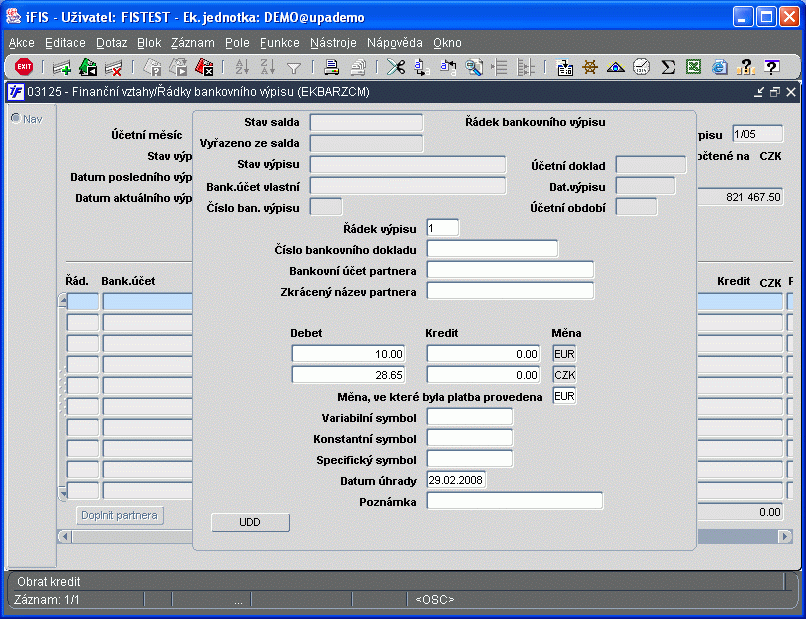The height and width of the screenshot is (619, 806).
Task: Open the Editace menu
Action: coord(65,43)
